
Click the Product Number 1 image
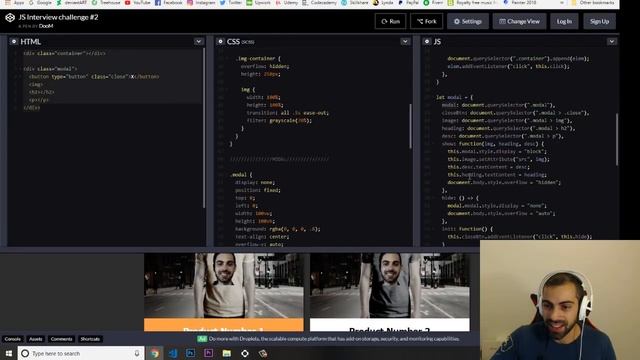[224, 285]
